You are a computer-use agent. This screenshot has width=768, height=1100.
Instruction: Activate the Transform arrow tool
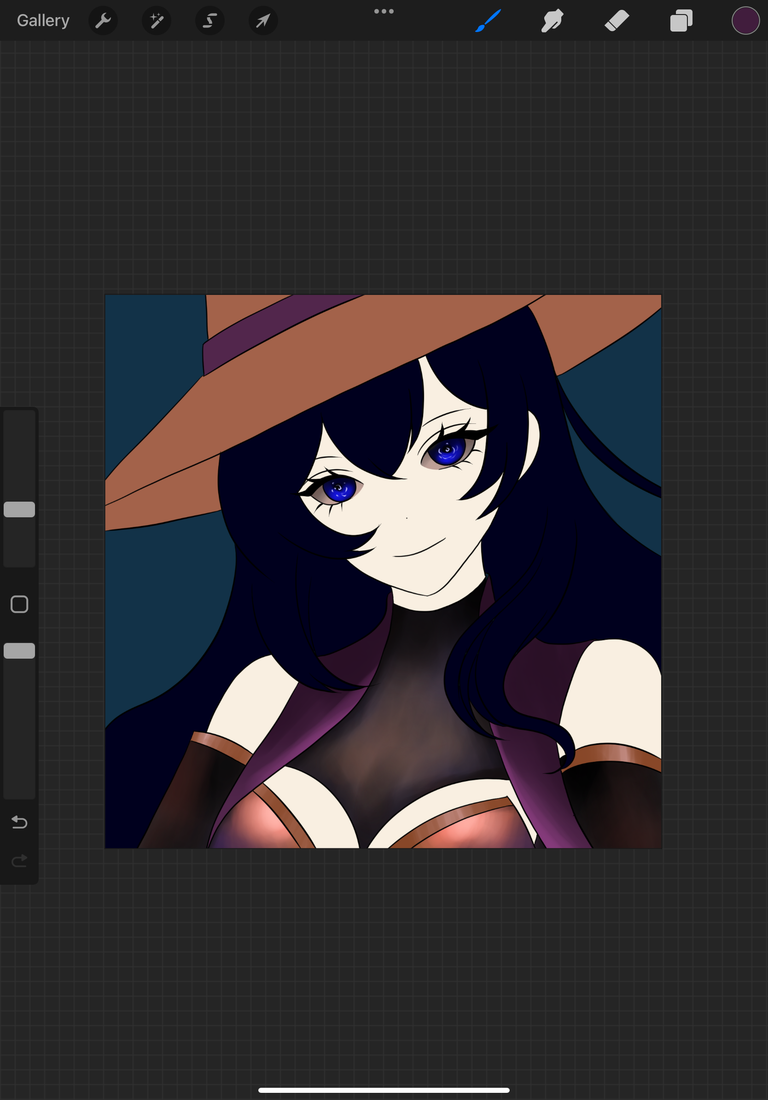[263, 20]
